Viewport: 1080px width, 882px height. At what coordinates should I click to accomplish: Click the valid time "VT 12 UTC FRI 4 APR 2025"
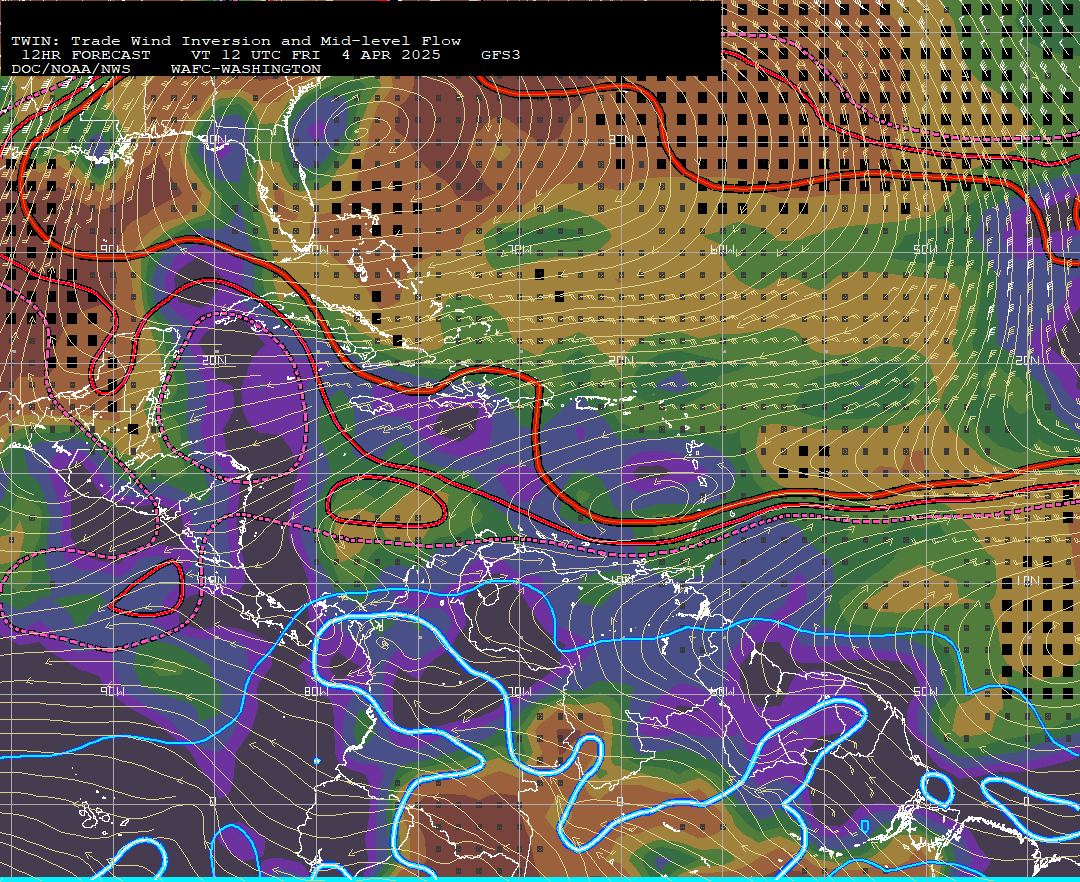click(316, 55)
